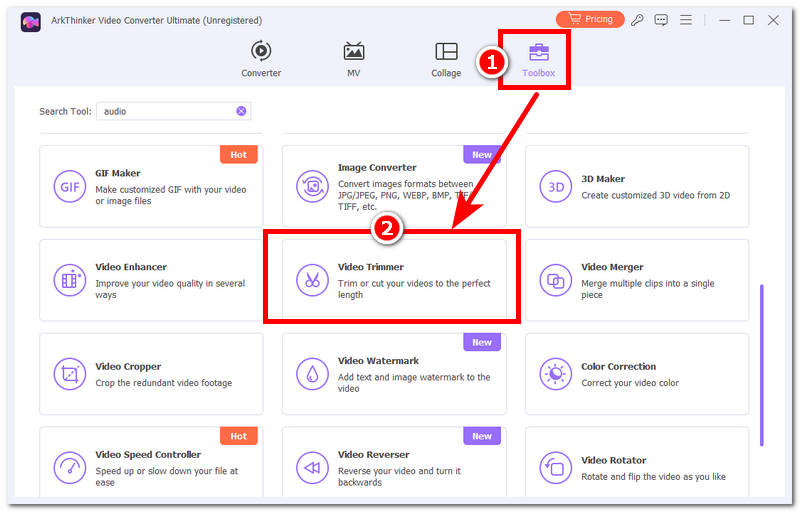Click the Pricing button
The image size is (800, 512).
click(590, 19)
